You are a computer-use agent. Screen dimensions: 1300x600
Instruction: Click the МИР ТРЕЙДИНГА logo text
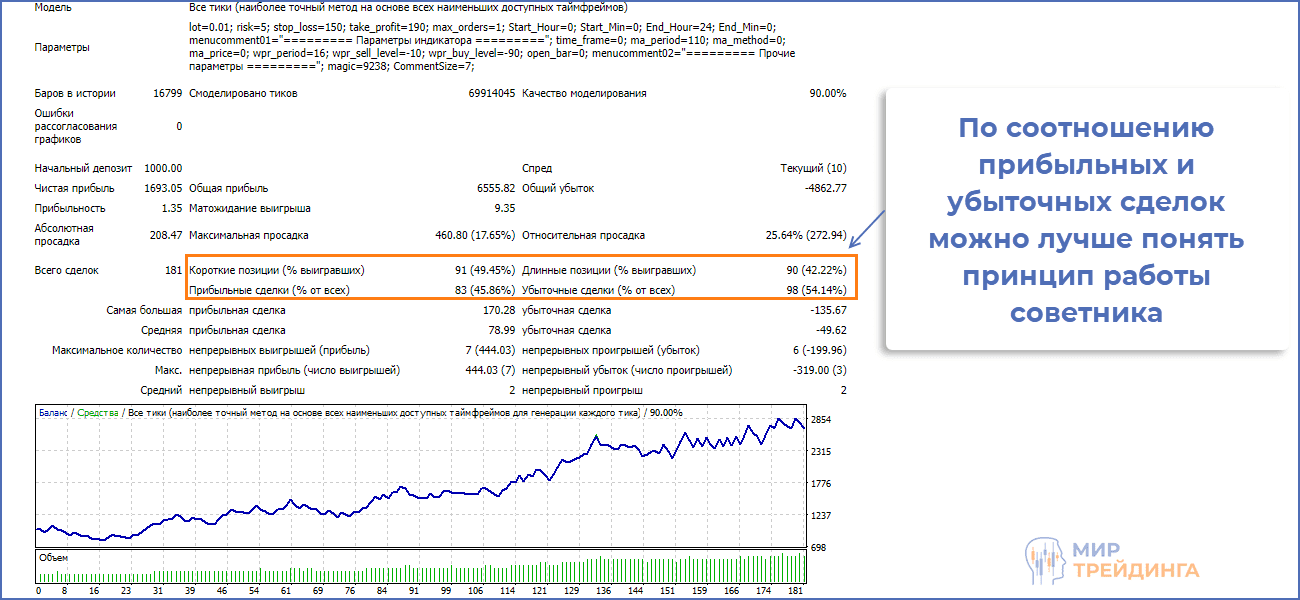(1134, 561)
